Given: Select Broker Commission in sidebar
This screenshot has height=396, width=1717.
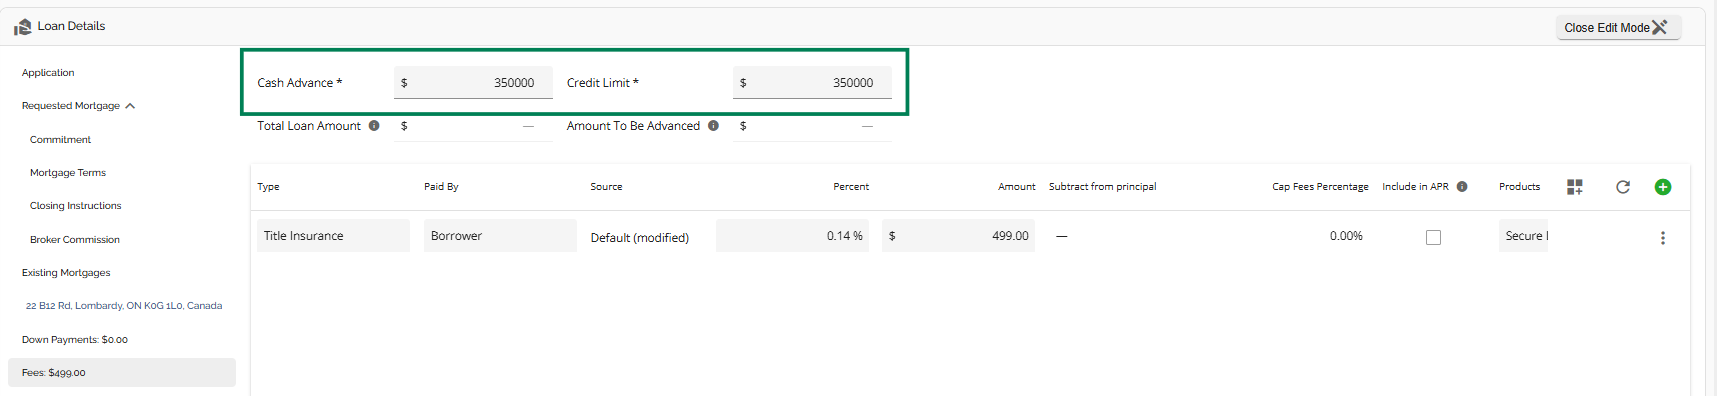Looking at the screenshot, I should [x=75, y=240].
